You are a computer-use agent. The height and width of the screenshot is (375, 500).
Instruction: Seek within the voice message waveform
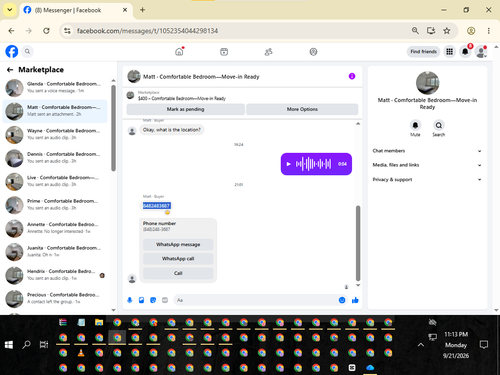pos(314,164)
